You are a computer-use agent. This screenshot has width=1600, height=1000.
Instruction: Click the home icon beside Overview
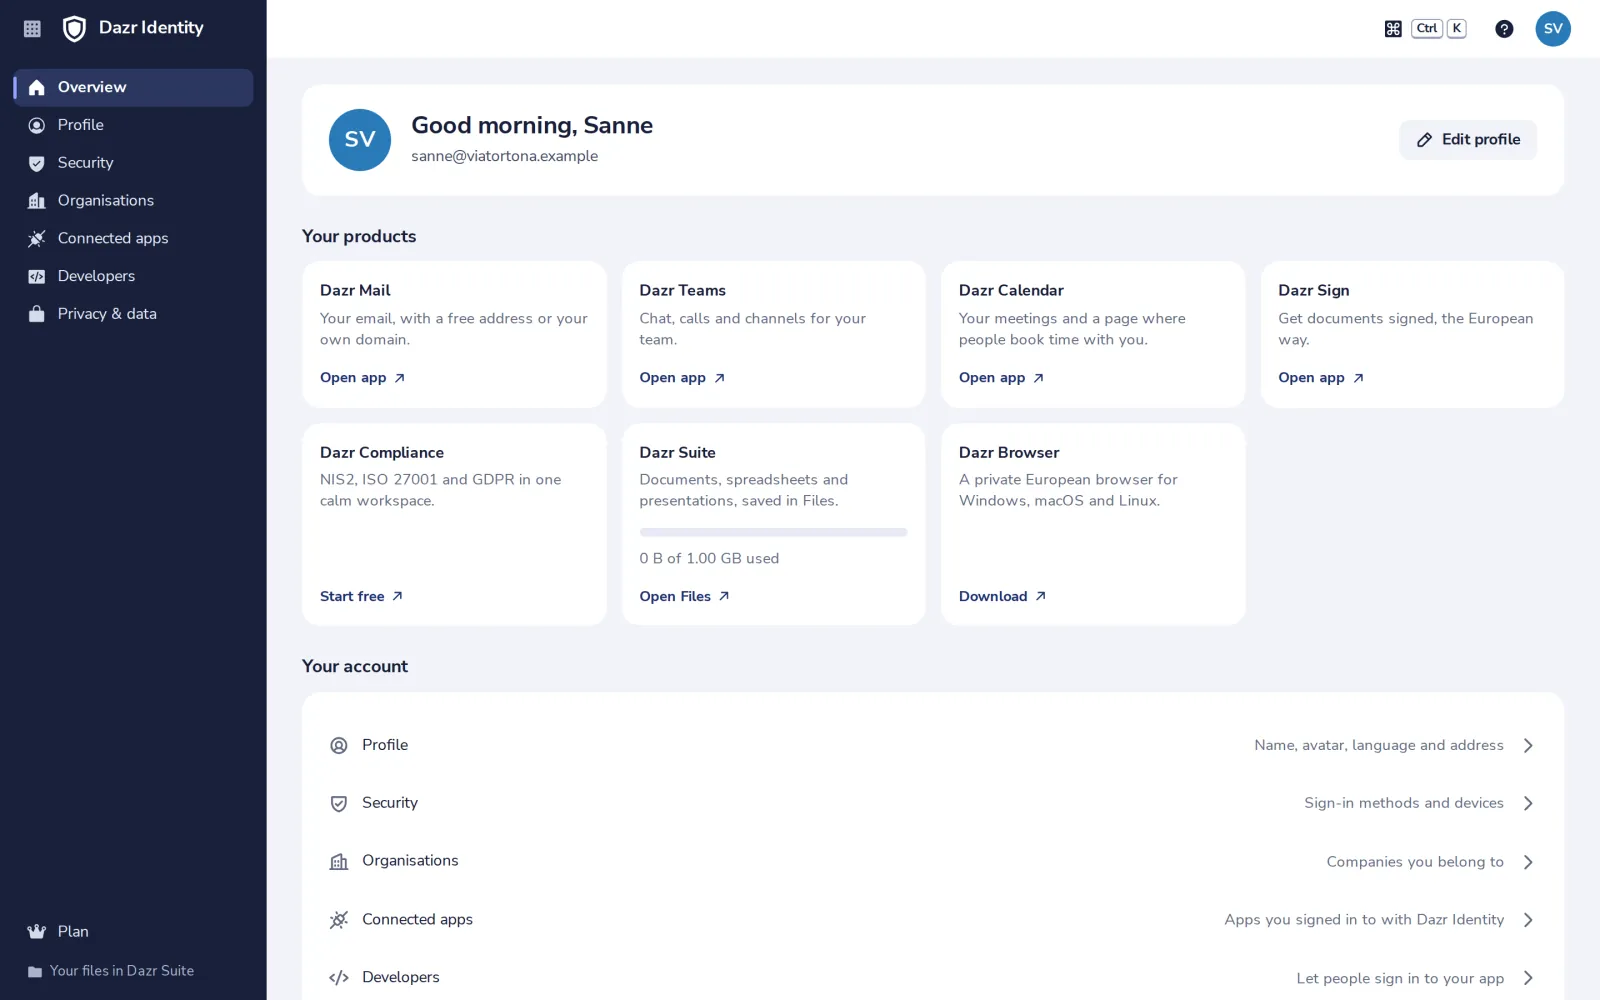tap(37, 88)
